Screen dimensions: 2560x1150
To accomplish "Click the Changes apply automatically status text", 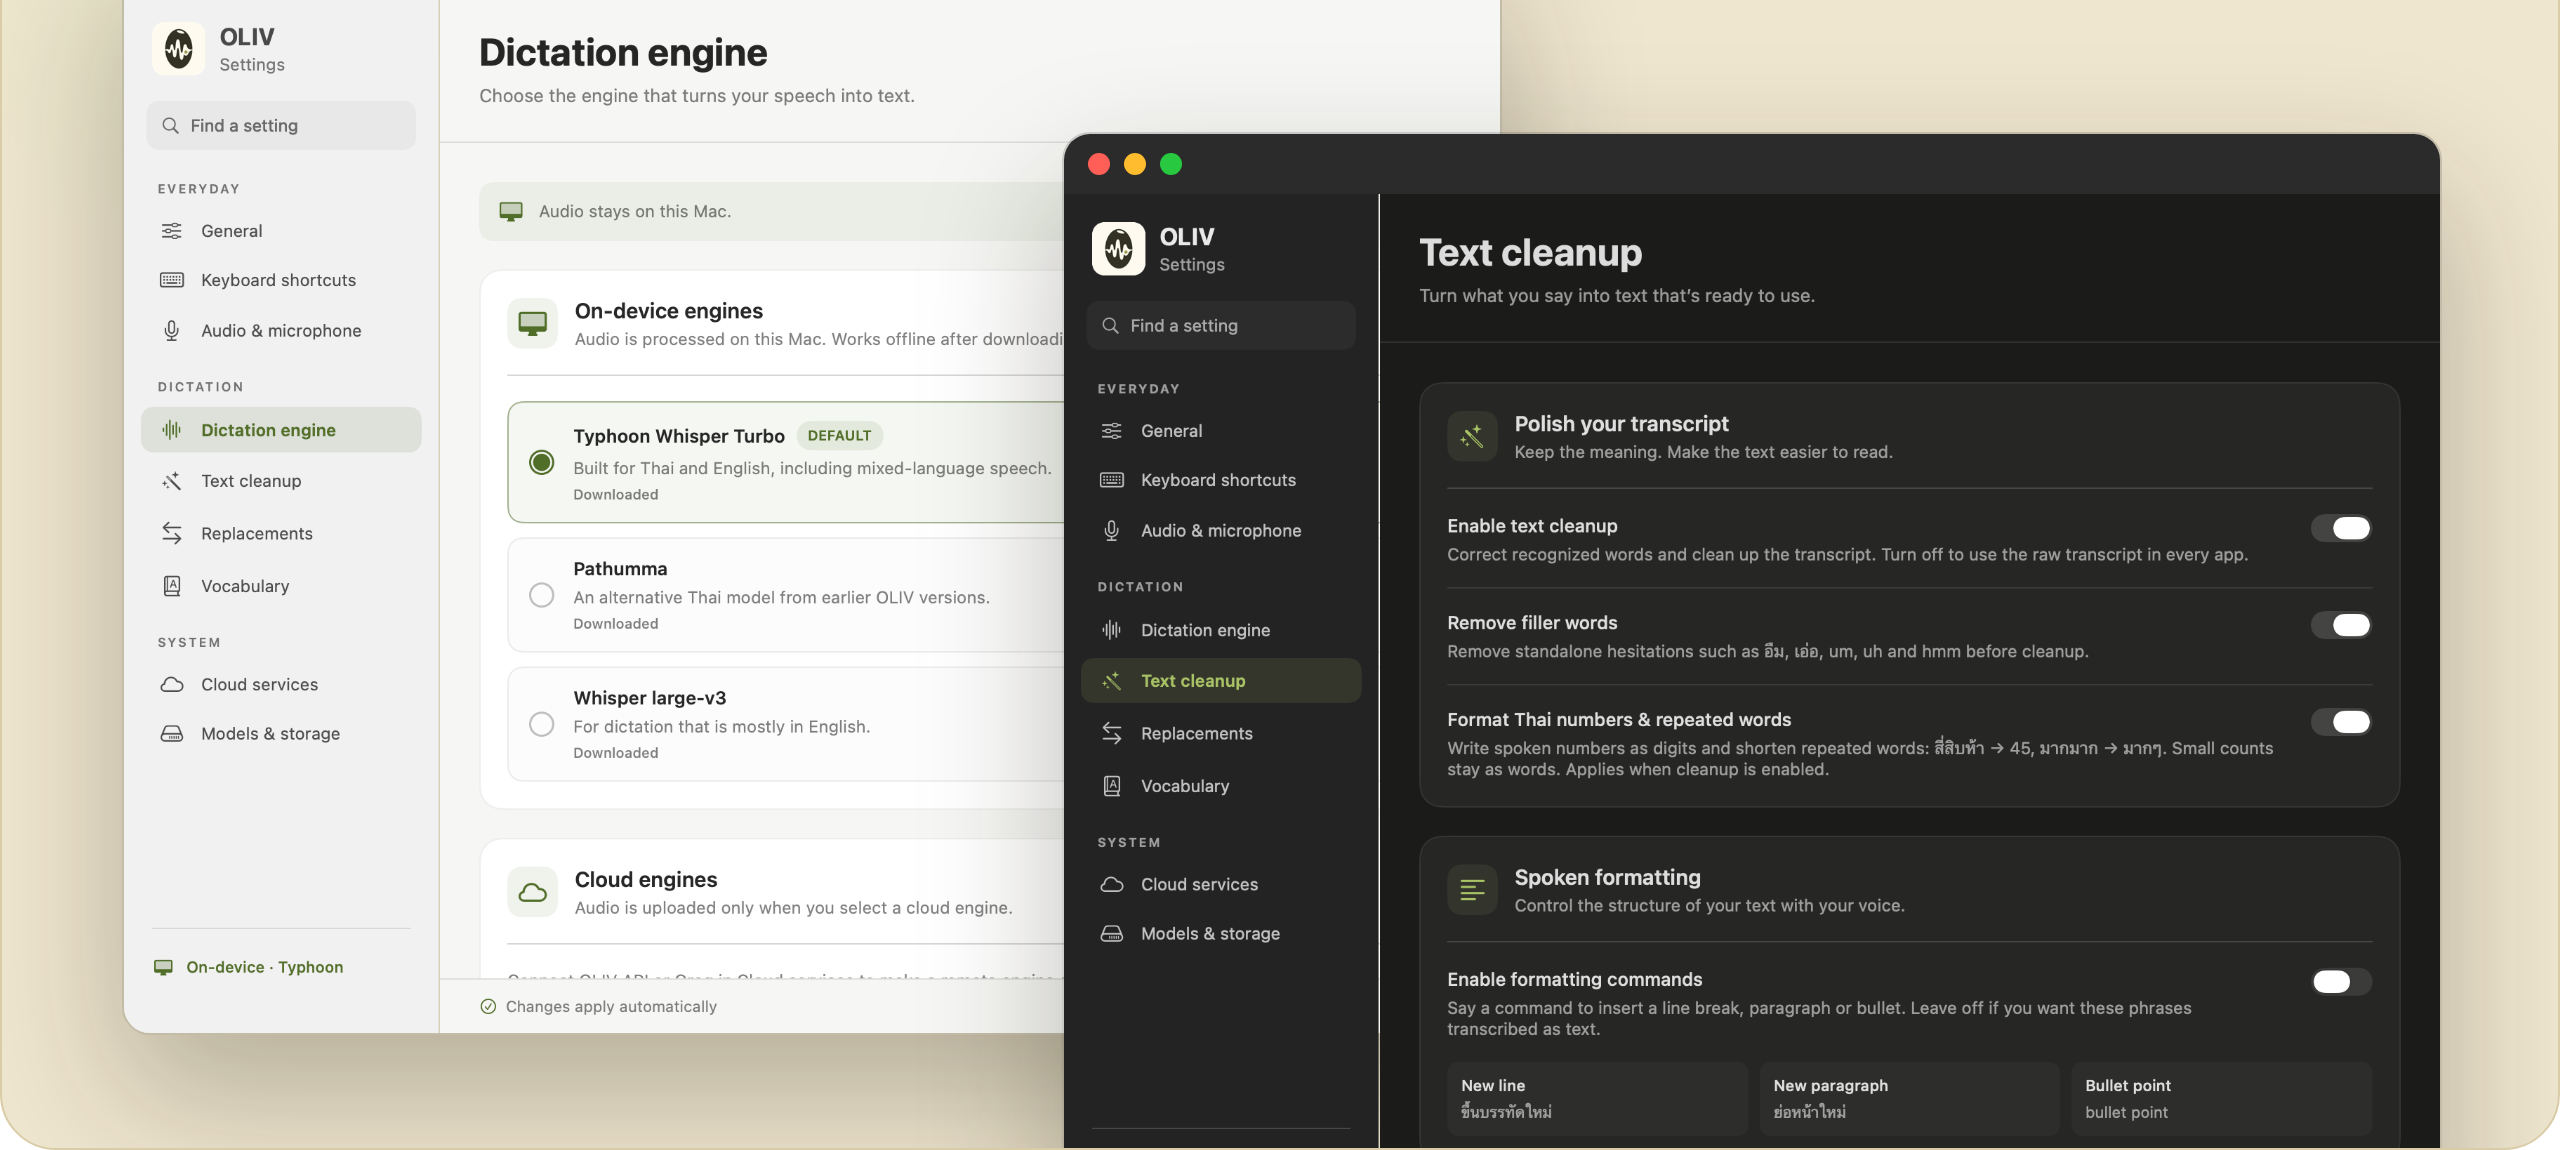I will pos(611,1007).
